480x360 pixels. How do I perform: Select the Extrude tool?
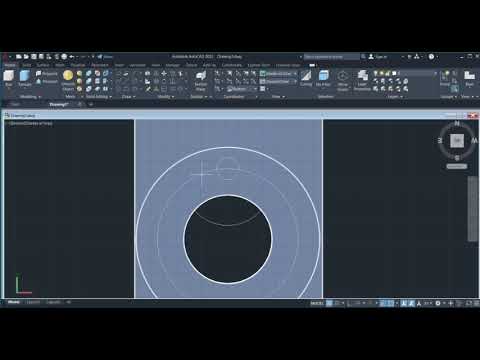pyautogui.click(x=25, y=78)
